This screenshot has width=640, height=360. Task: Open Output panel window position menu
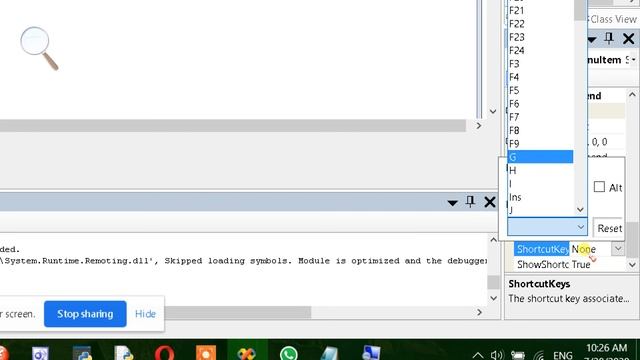[452, 202]
